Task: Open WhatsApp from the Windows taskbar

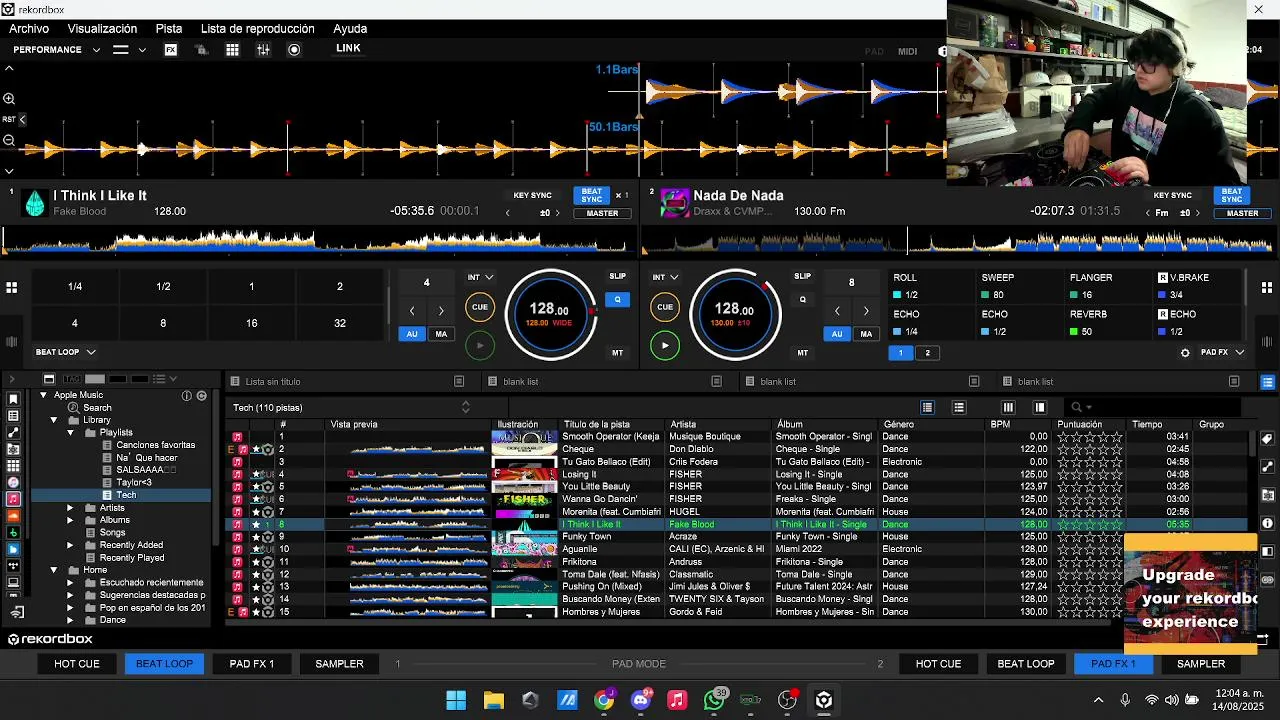Action: [x=714, y=700]
